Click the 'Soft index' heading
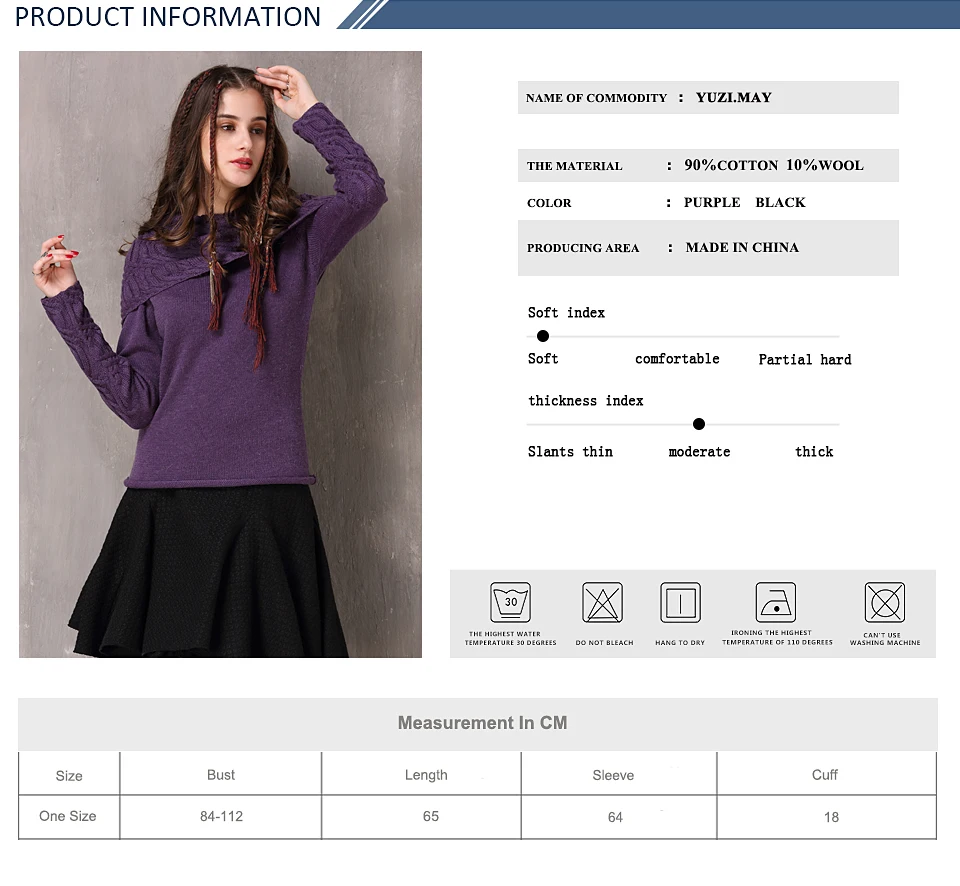This screenshot has height=886, width=960. pos(566,313)
